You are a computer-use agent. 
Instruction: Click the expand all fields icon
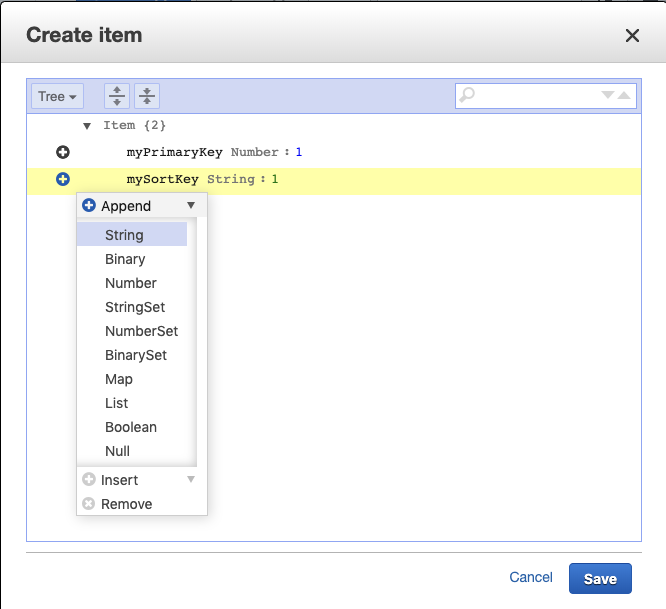117,96
